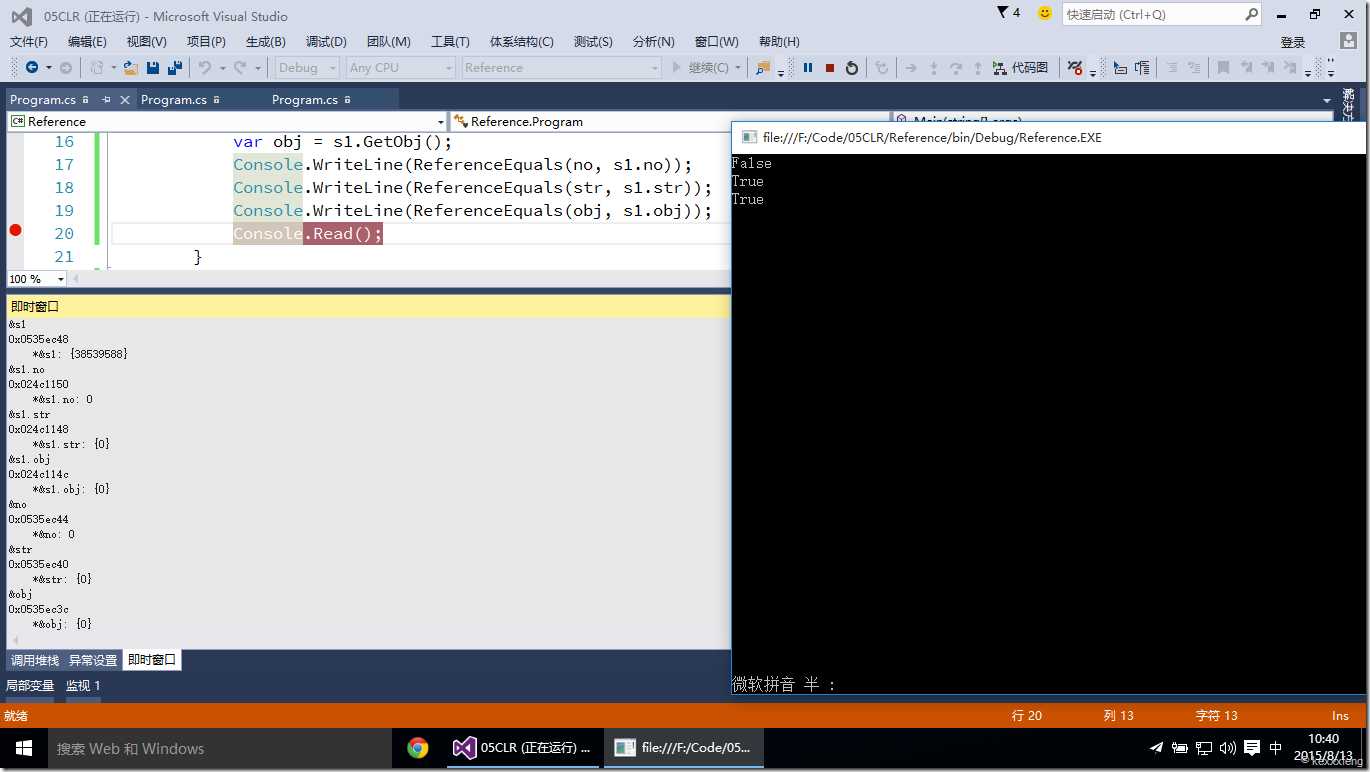Undo with the toolbar undo arrow

point(205,68)
